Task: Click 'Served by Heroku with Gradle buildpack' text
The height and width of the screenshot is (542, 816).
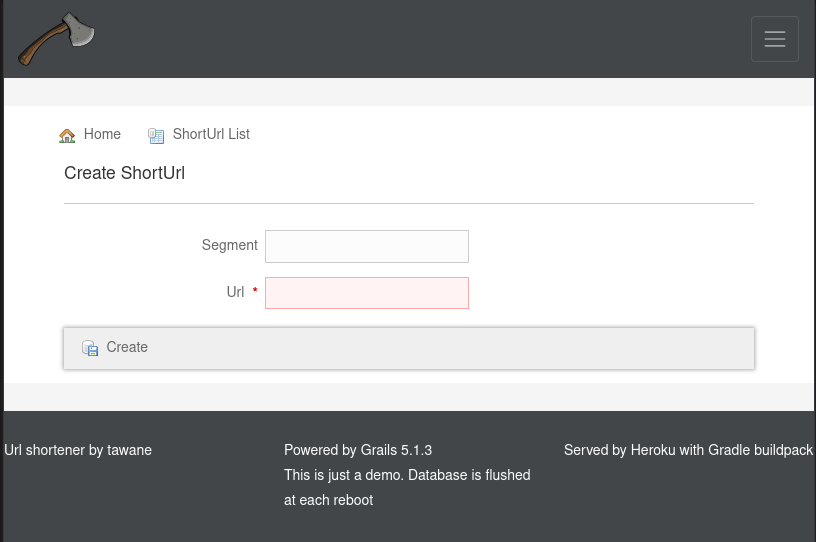Action: pos(688,450)
